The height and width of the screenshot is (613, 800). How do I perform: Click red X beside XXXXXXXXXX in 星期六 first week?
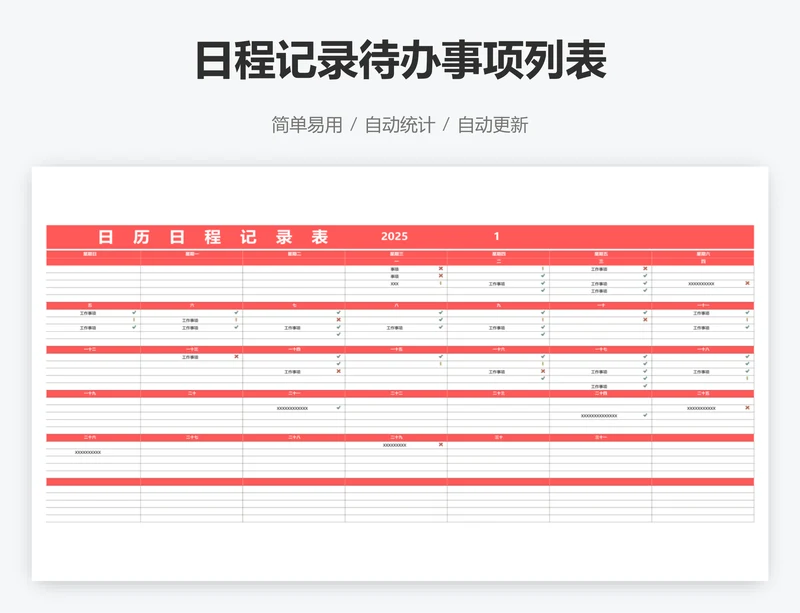pos(747,283)
